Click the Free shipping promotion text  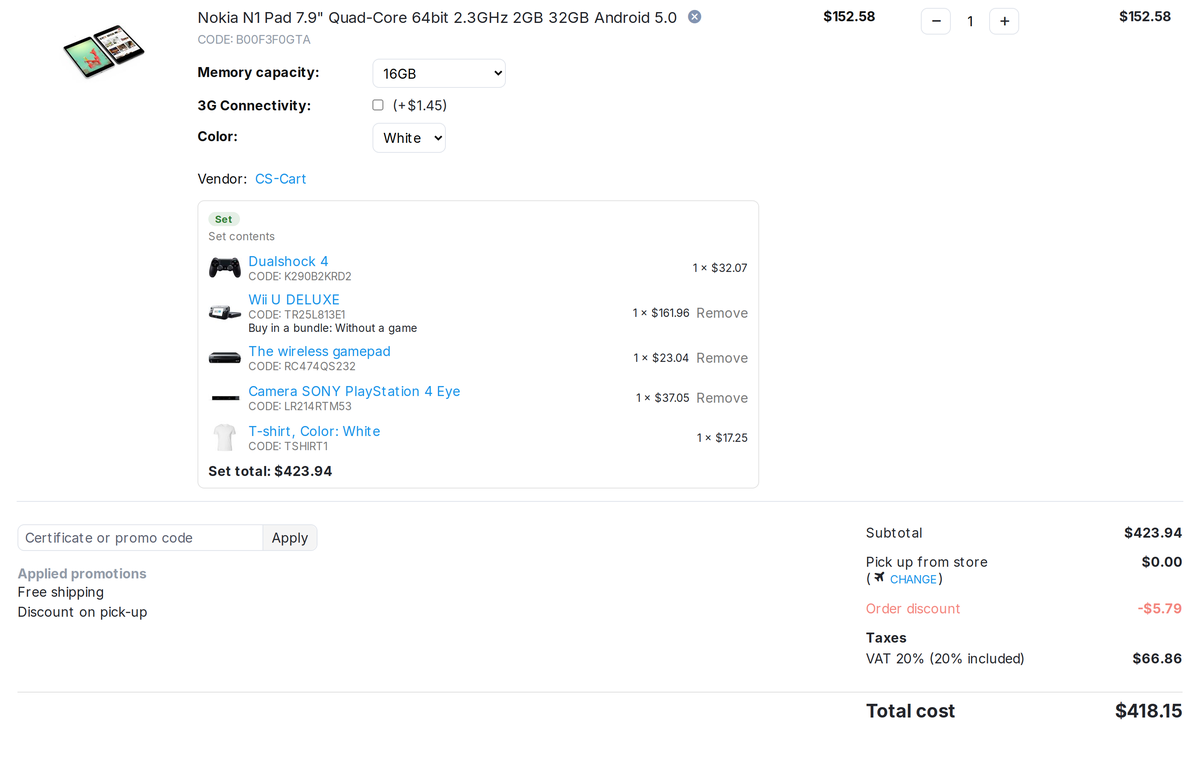[x=60, y=592]
